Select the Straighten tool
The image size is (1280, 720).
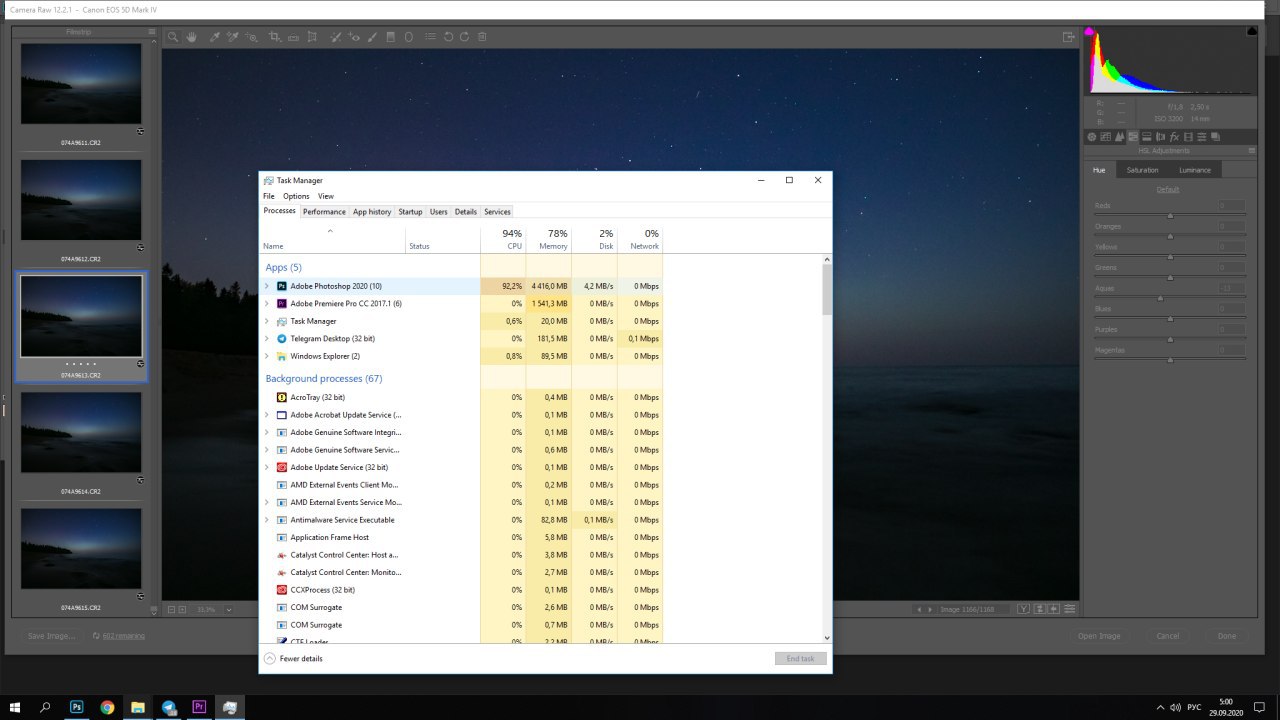pyautogui.click(x=293, y=37)
